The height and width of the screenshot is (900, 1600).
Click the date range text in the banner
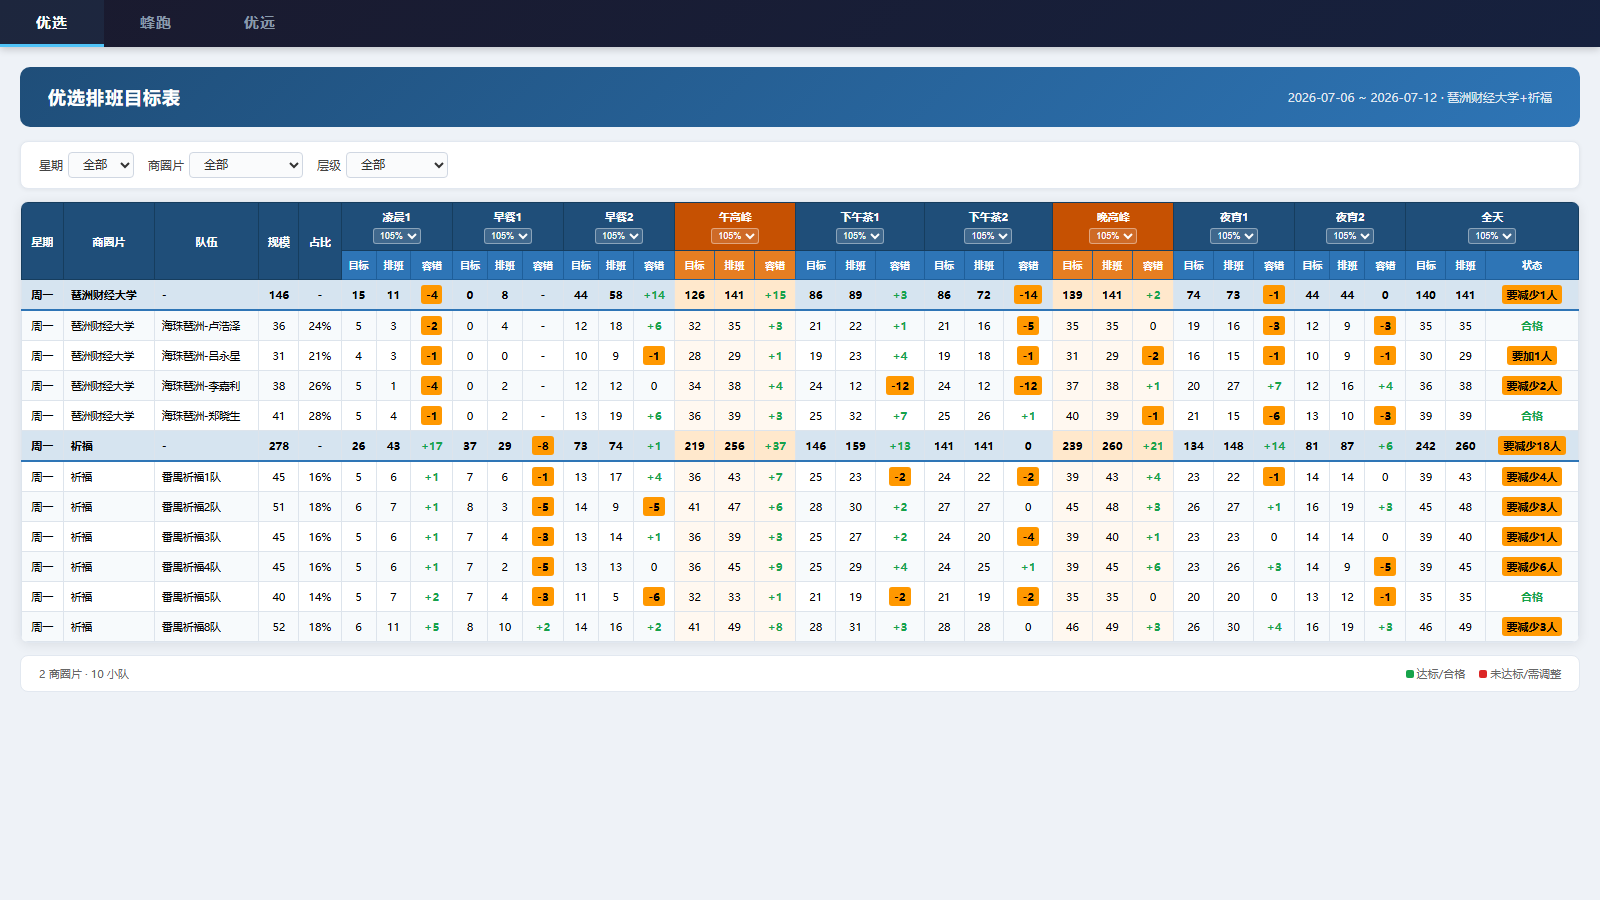click(1420, 98)
